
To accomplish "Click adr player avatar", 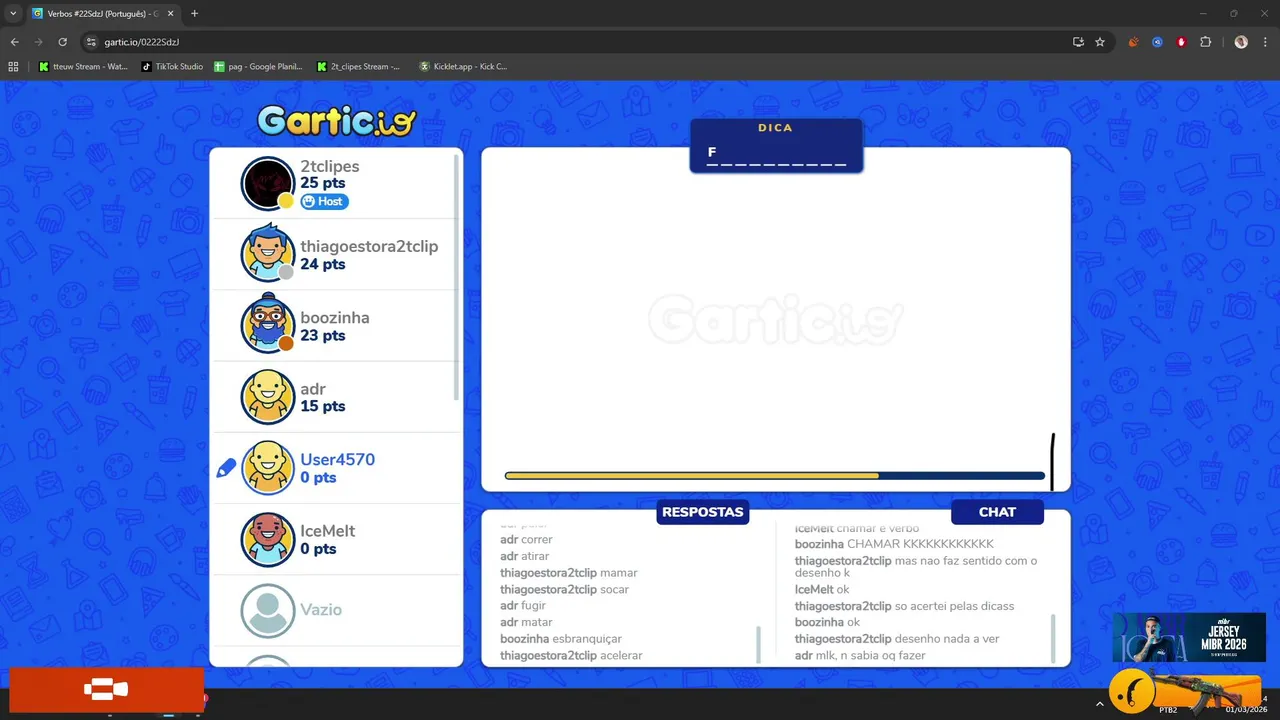I will tap(268, 397).
